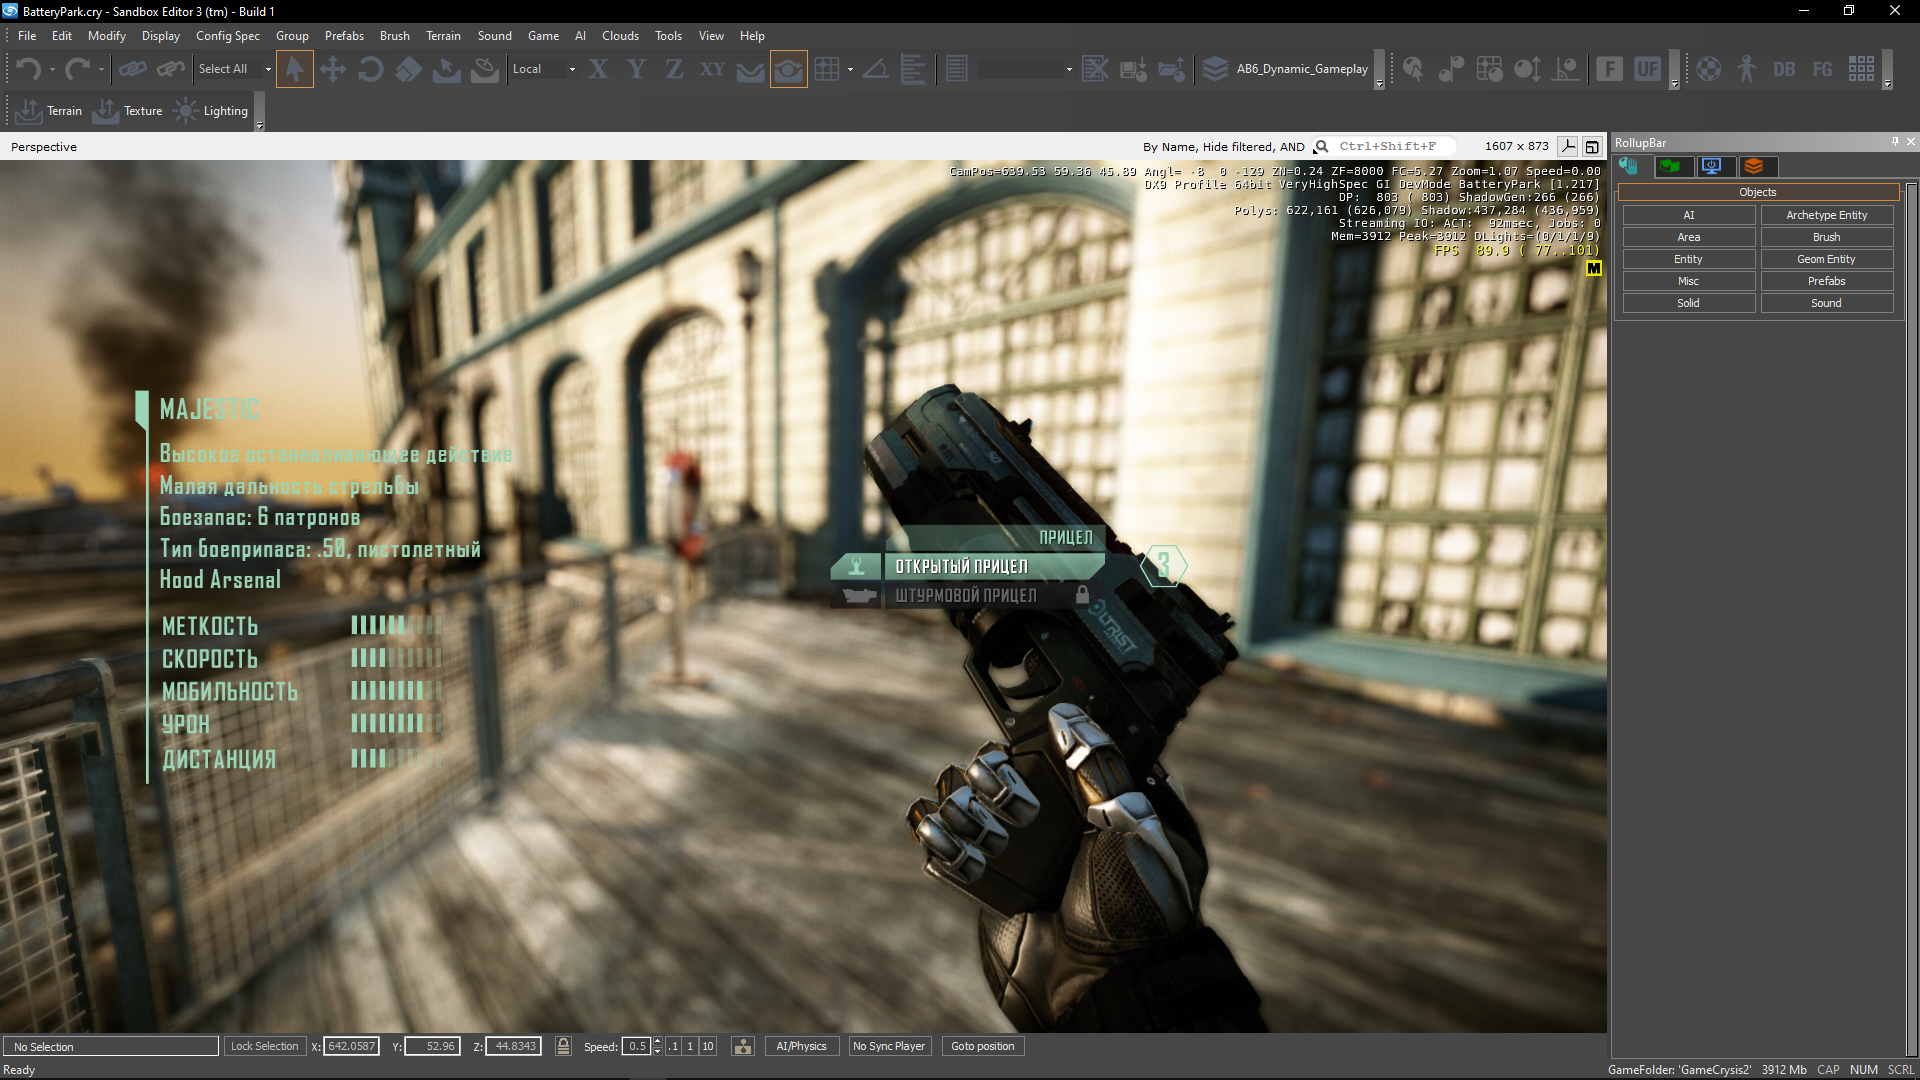Open the Terrain menu
1920x1080 pixels.
(442, 36)
